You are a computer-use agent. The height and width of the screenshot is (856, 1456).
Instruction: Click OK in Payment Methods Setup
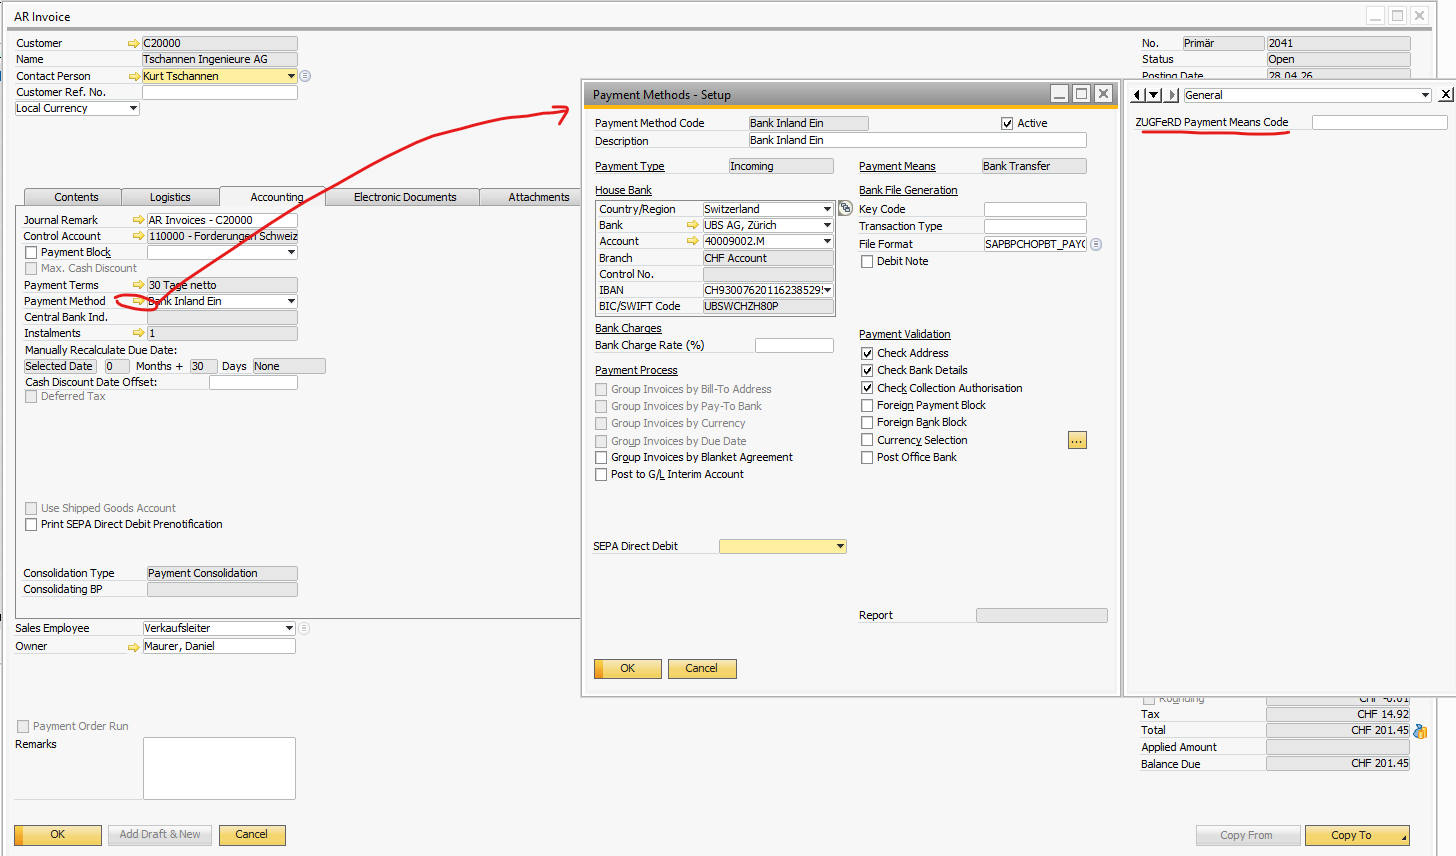[628, 669]
